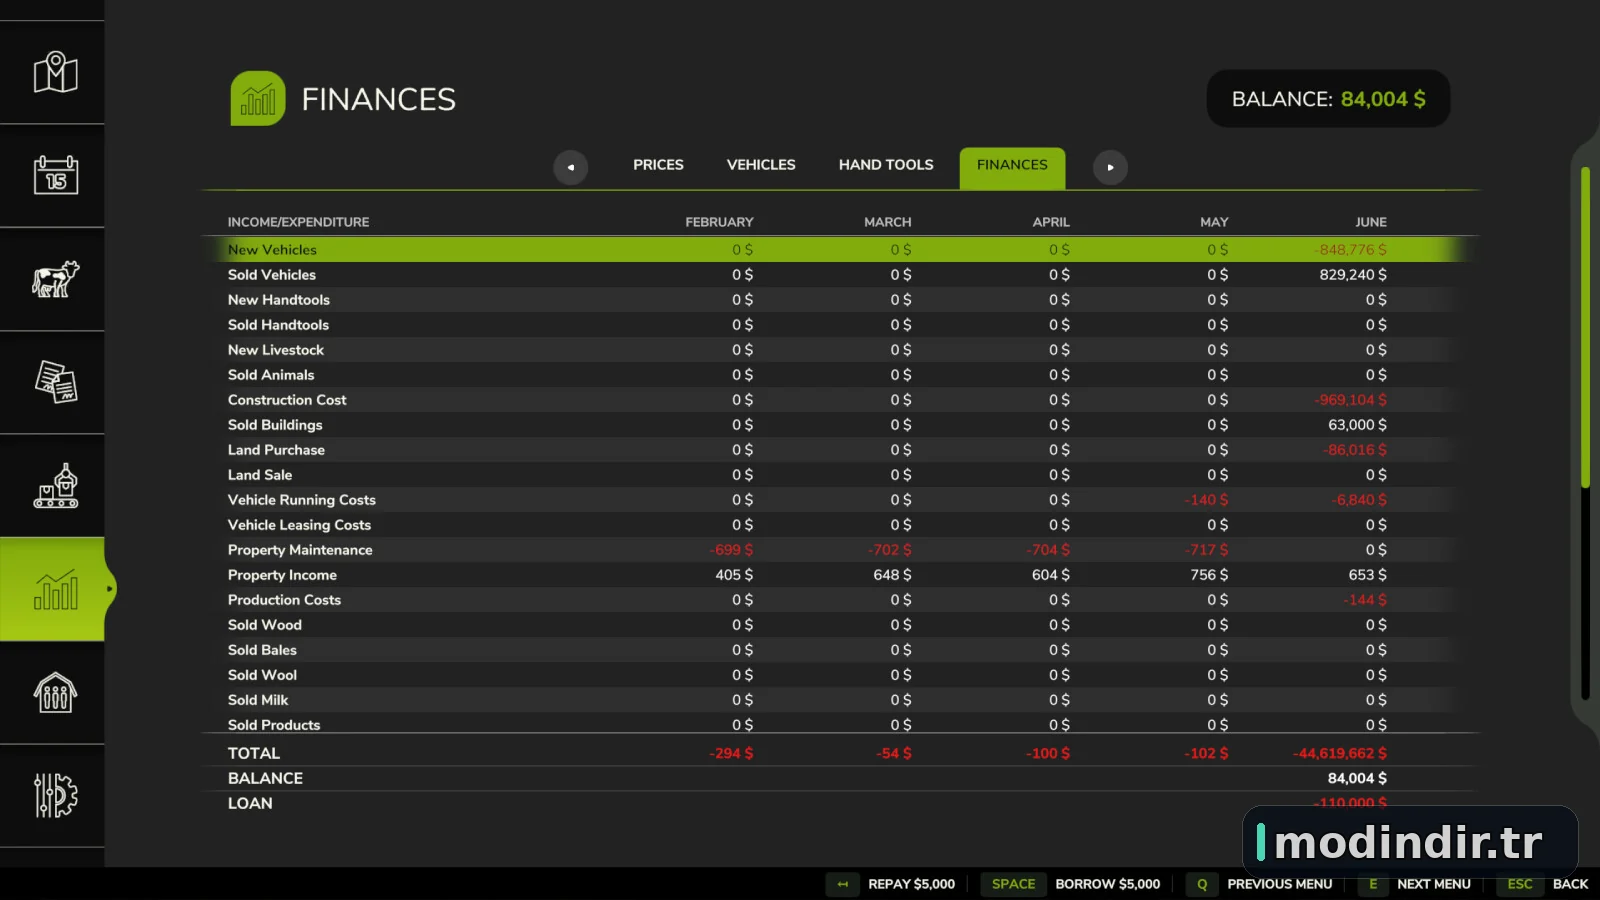Screen dimensions: 1600x900
Task: Click the MAY column header
Action: (x=1214, y=222)
